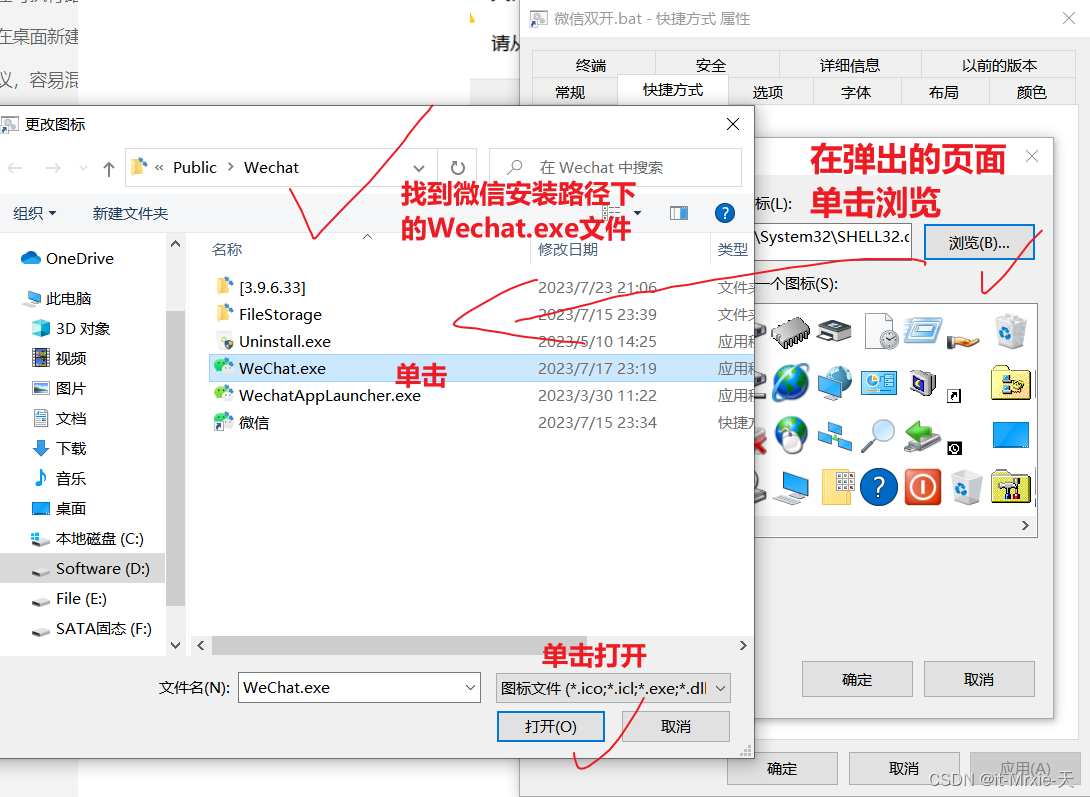Select the red power button icon
This screenshot has height=797, width=1090.
pyautogui.click(x=922, y=487)
